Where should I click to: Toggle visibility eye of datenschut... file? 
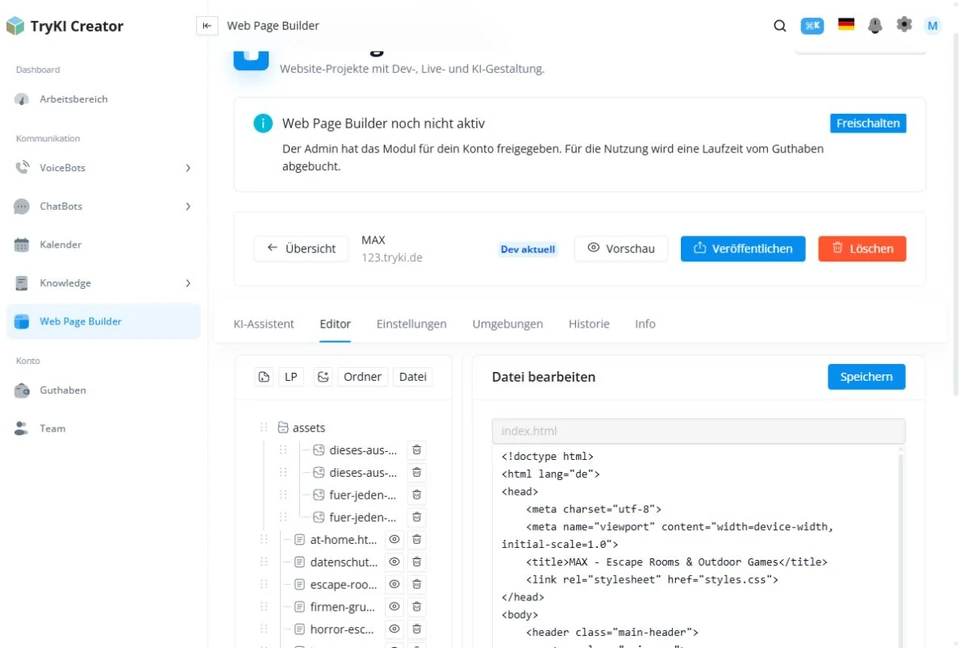[394, 562]
